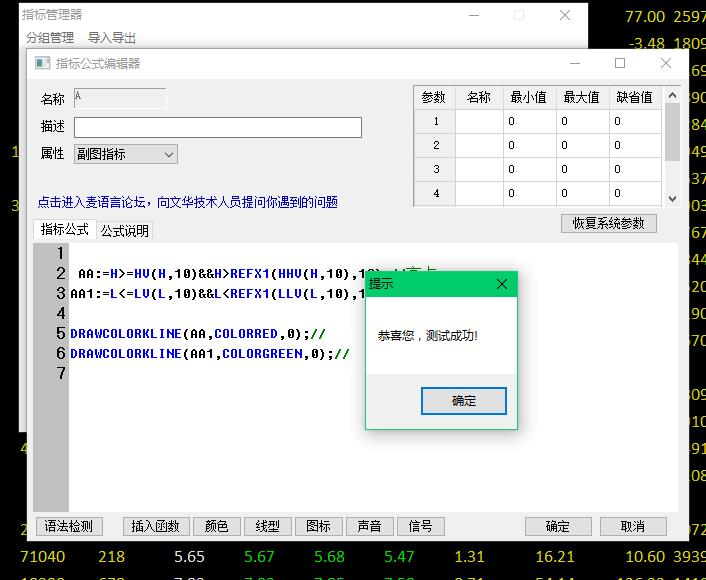Open the 分组管理 menu
The image size is (706, 580).
coord(50,38)
